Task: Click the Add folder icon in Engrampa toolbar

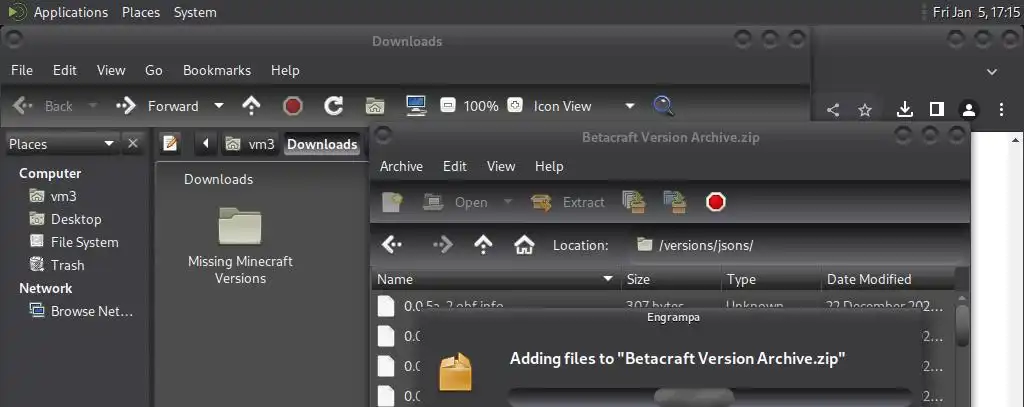Action: [675, 202]
